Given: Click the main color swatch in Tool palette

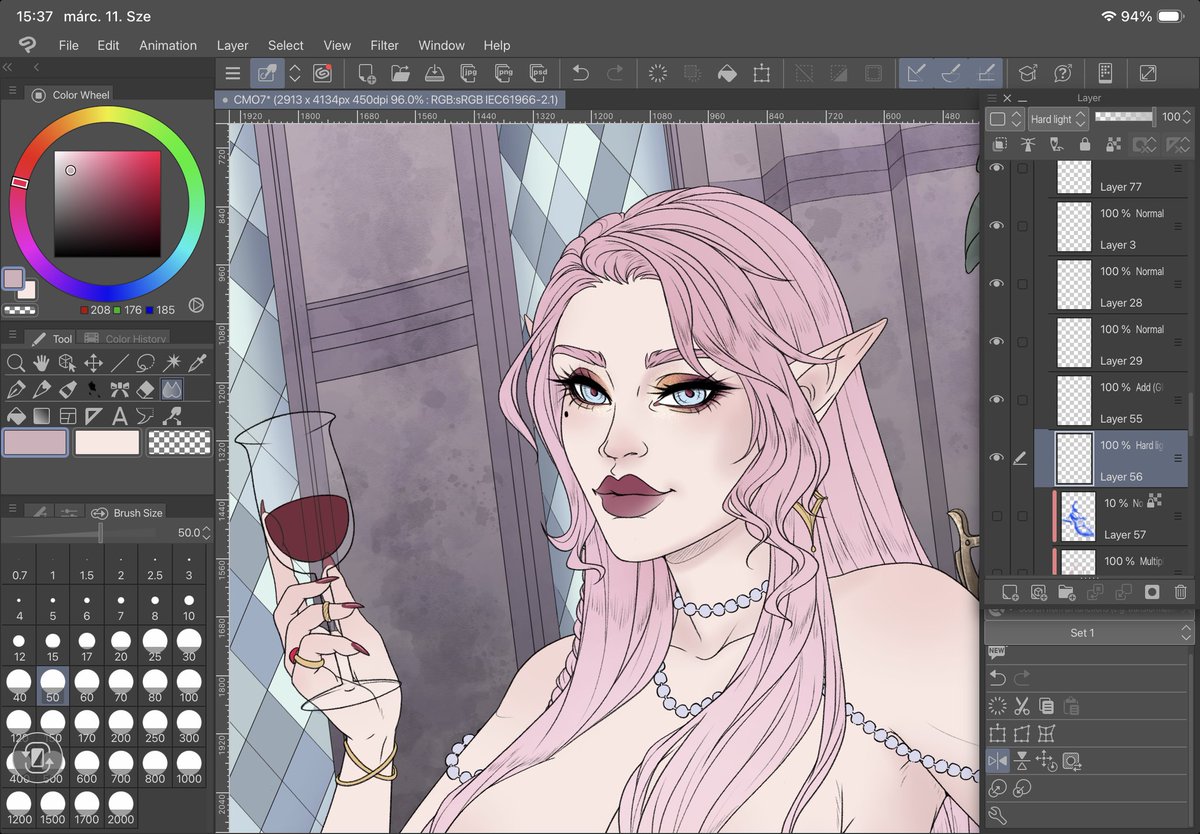Looking at the screenshot, I should pos(36,442).
